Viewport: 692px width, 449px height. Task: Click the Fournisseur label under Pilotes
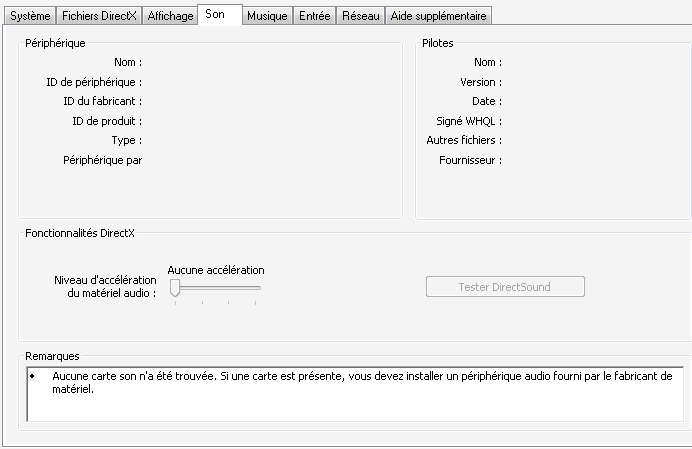pyautogui.click(x=470, y=160)
